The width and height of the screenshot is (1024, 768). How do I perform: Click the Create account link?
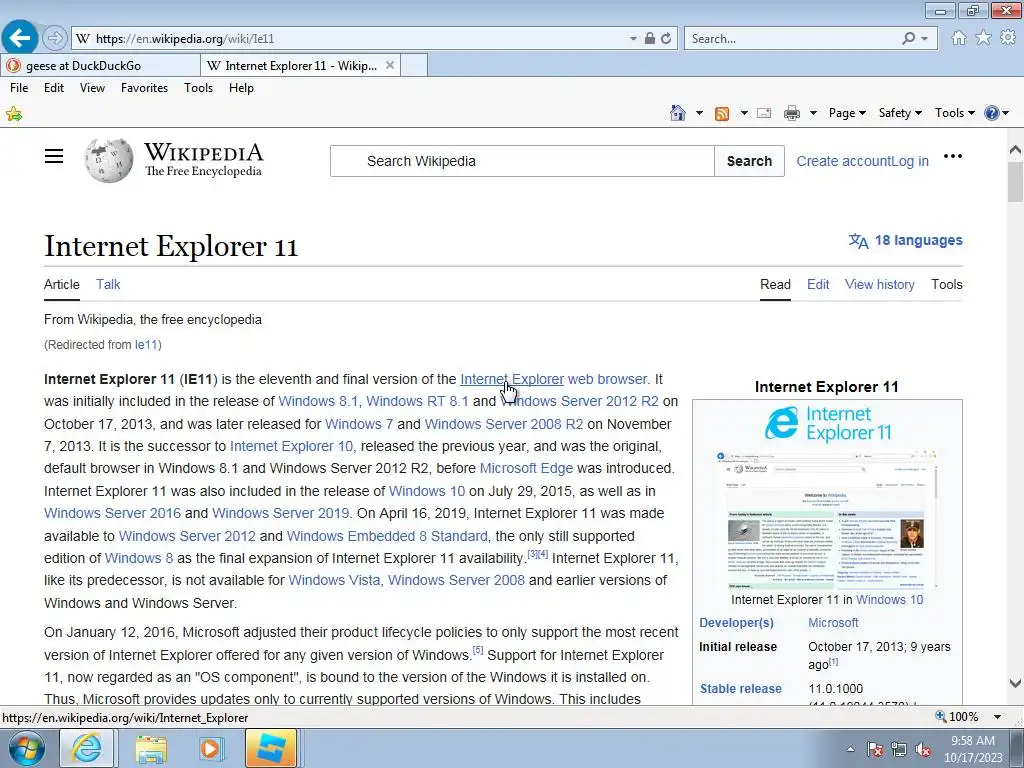point(843,161)
